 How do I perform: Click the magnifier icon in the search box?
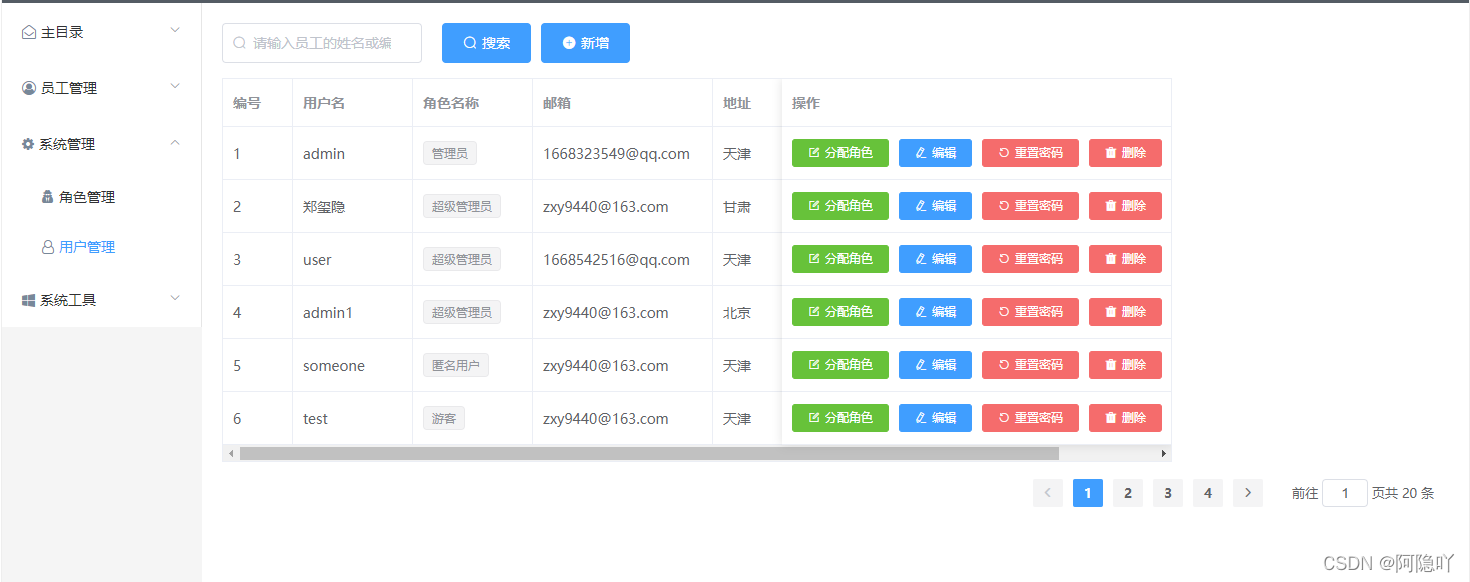(x=239, y=43)
